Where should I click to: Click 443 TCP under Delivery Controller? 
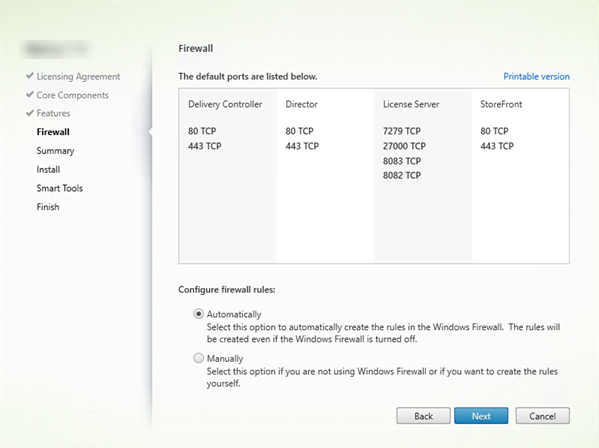tap(204, 146)
